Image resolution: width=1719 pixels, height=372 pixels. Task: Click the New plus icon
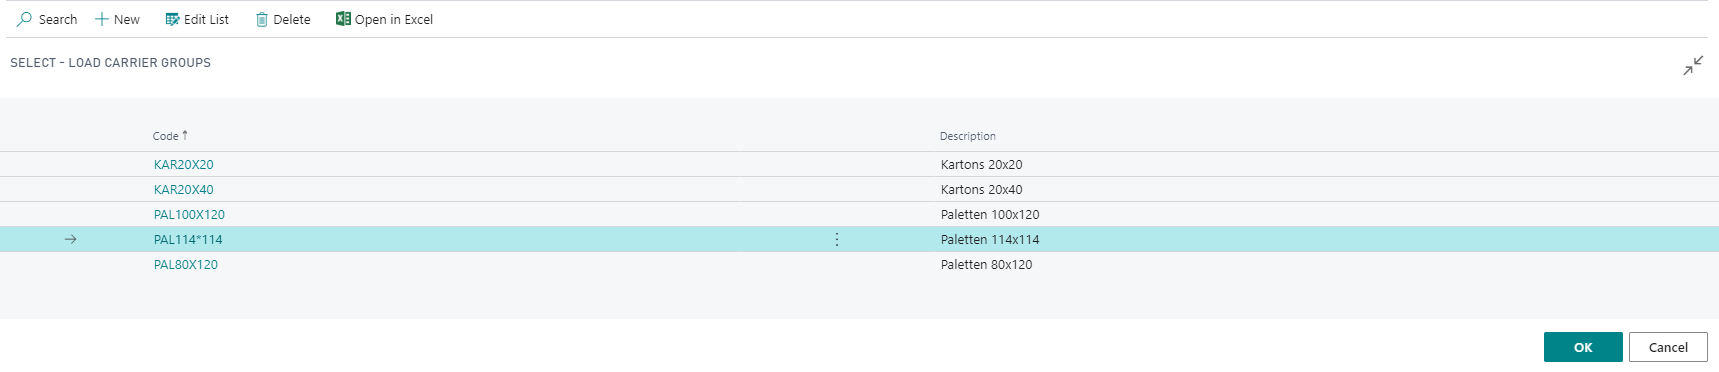pos(102,19)
